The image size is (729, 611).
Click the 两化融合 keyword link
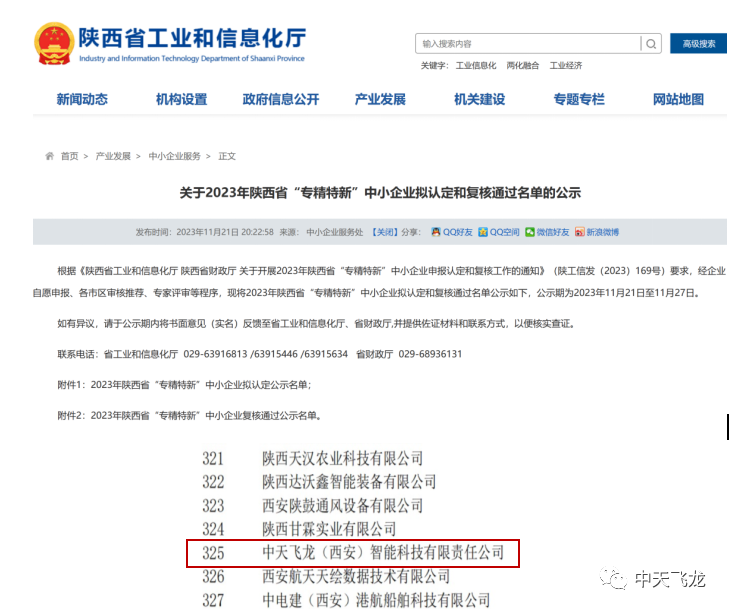click(523, 66)
